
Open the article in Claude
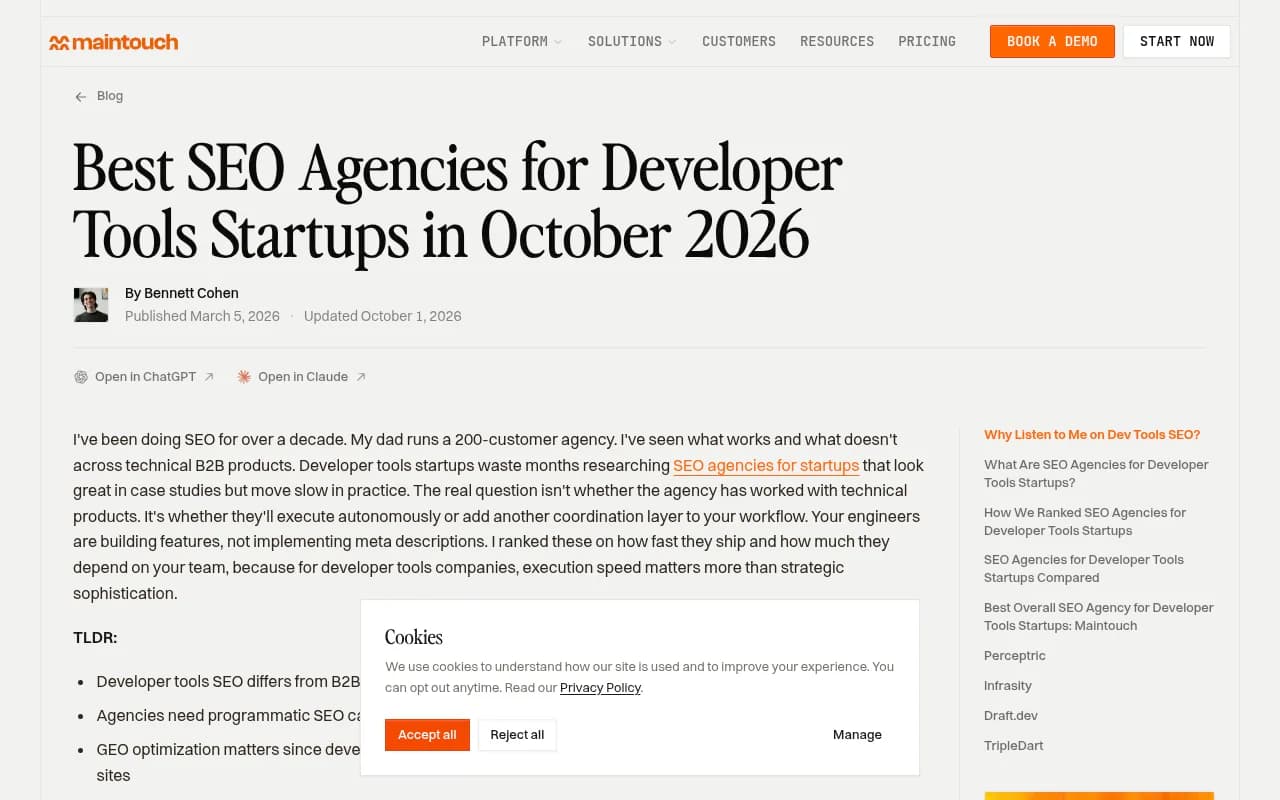click(x=303, y=377)
